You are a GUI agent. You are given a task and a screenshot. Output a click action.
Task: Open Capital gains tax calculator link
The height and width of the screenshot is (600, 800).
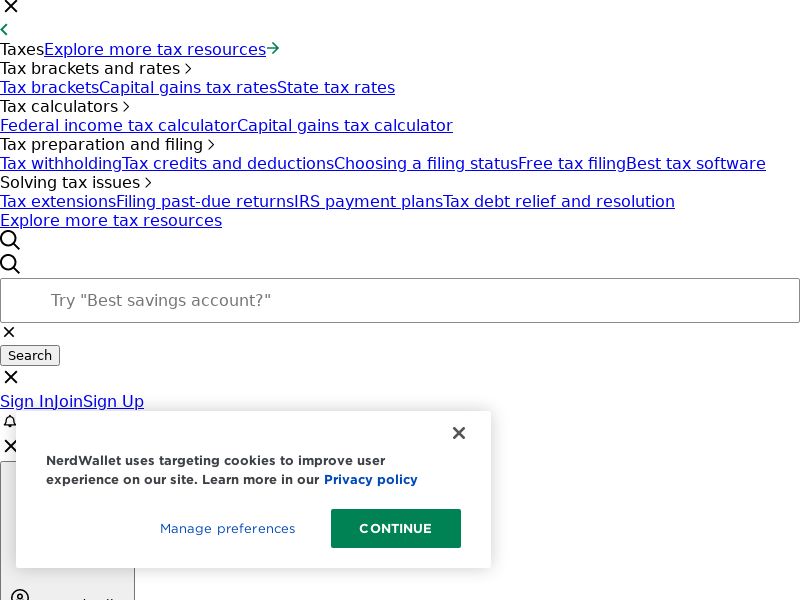coord(345,126)
